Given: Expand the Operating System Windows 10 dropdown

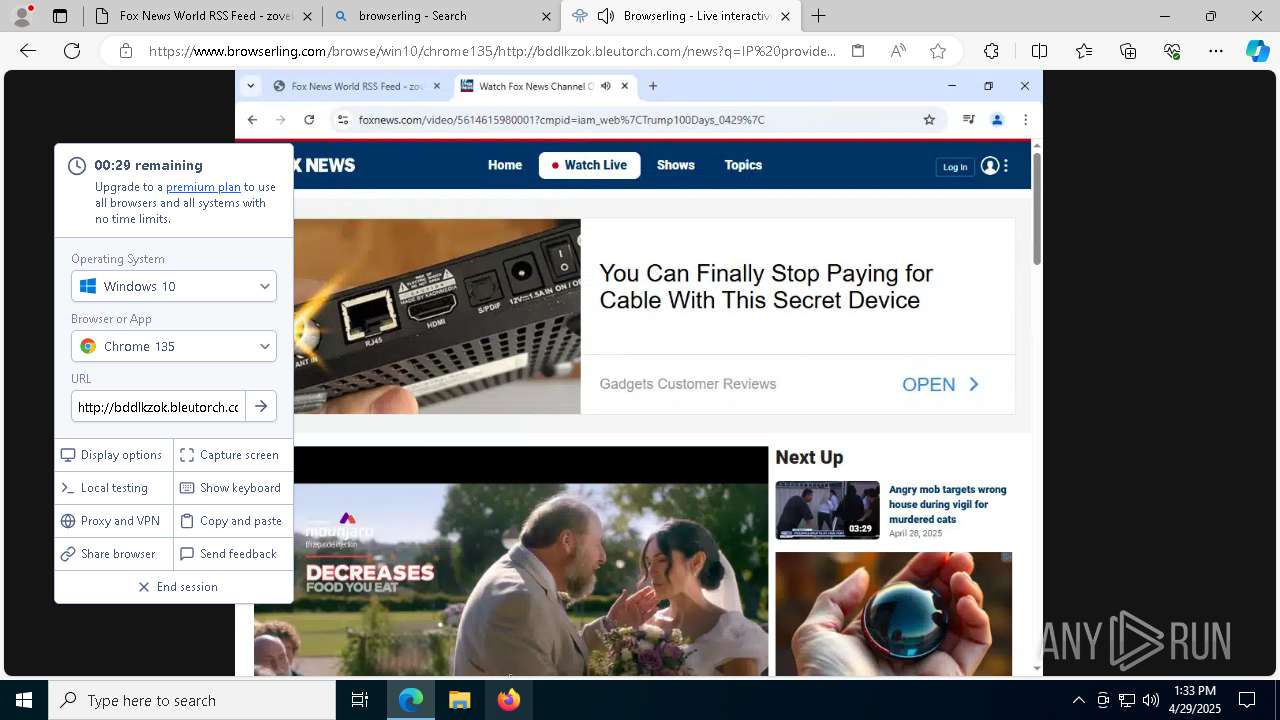Looking at the screenshot, I should 174,286.
